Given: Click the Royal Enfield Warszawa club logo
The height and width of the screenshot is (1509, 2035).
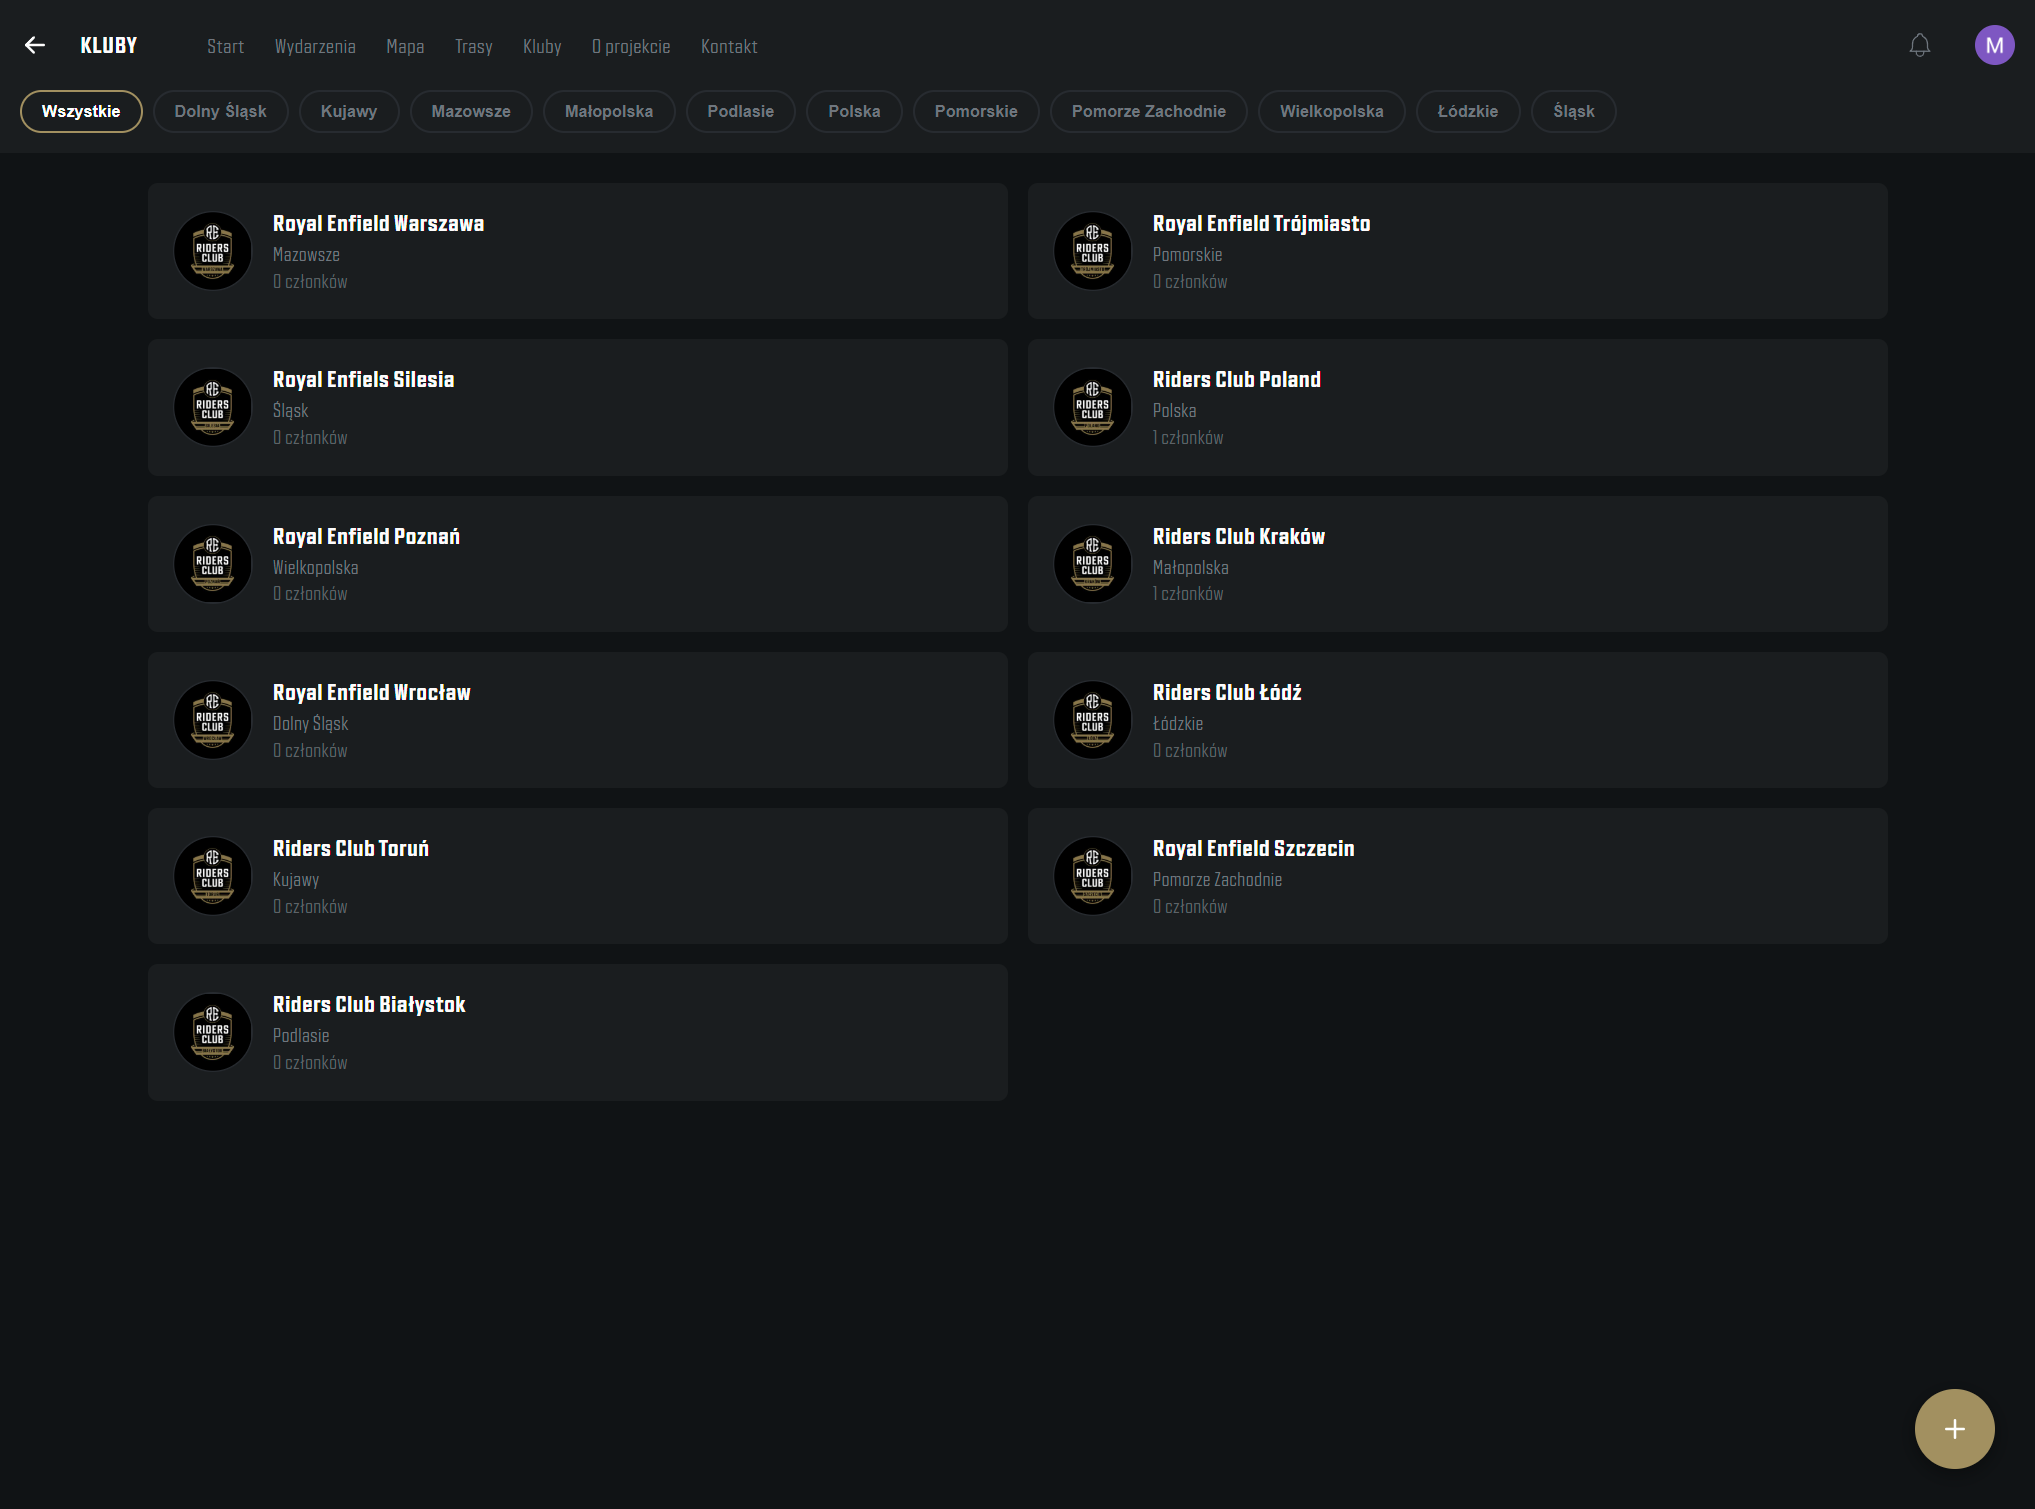Looking at the screenshot, I should click(213, 251).
